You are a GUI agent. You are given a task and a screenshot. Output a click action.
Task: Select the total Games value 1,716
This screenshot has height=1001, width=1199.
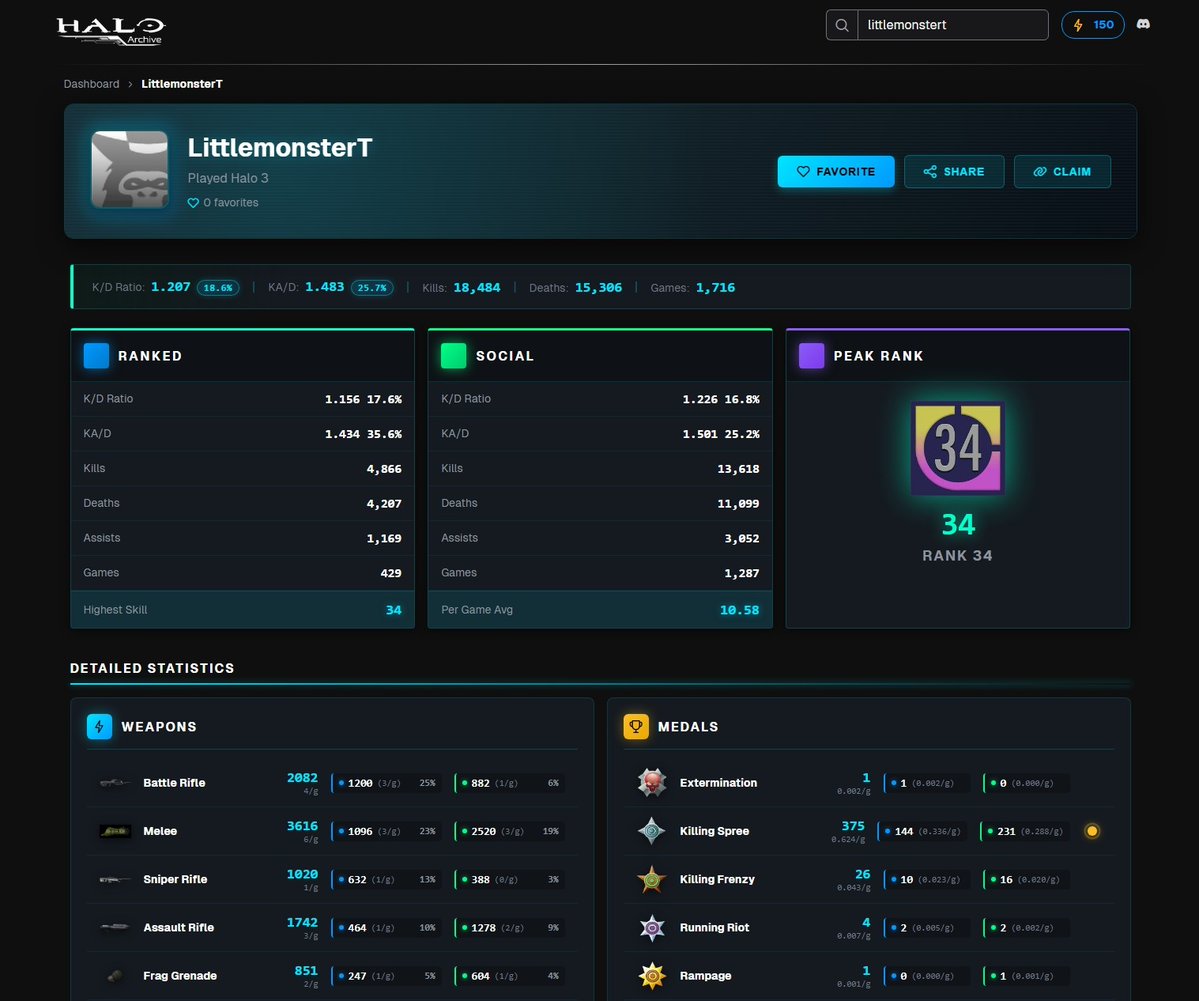click(715, 288)
